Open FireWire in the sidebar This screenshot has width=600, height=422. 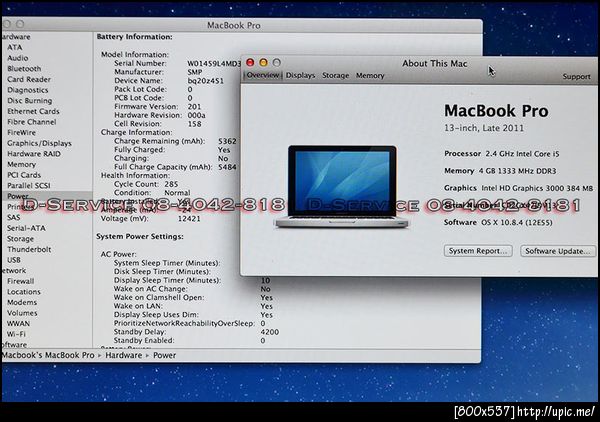point(21,133)
